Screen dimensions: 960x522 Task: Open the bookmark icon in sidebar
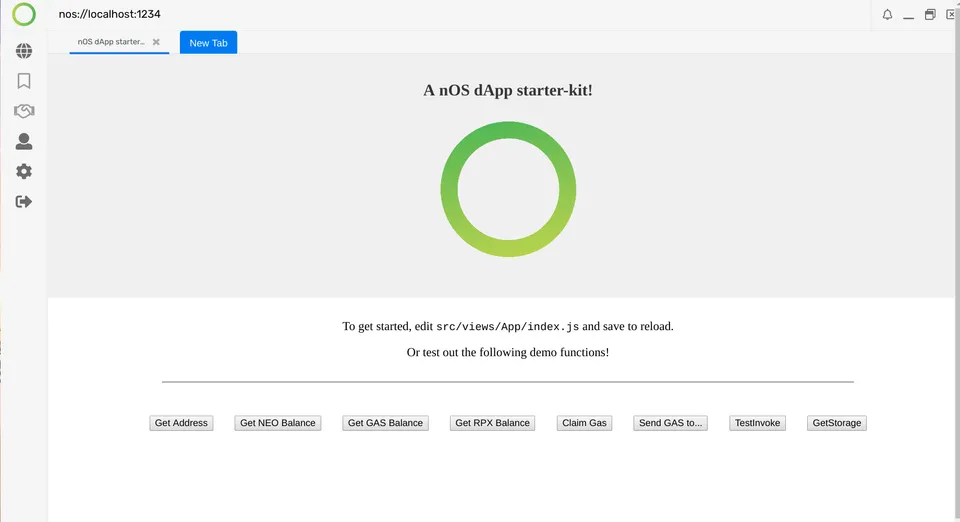(x=24, y=81)
